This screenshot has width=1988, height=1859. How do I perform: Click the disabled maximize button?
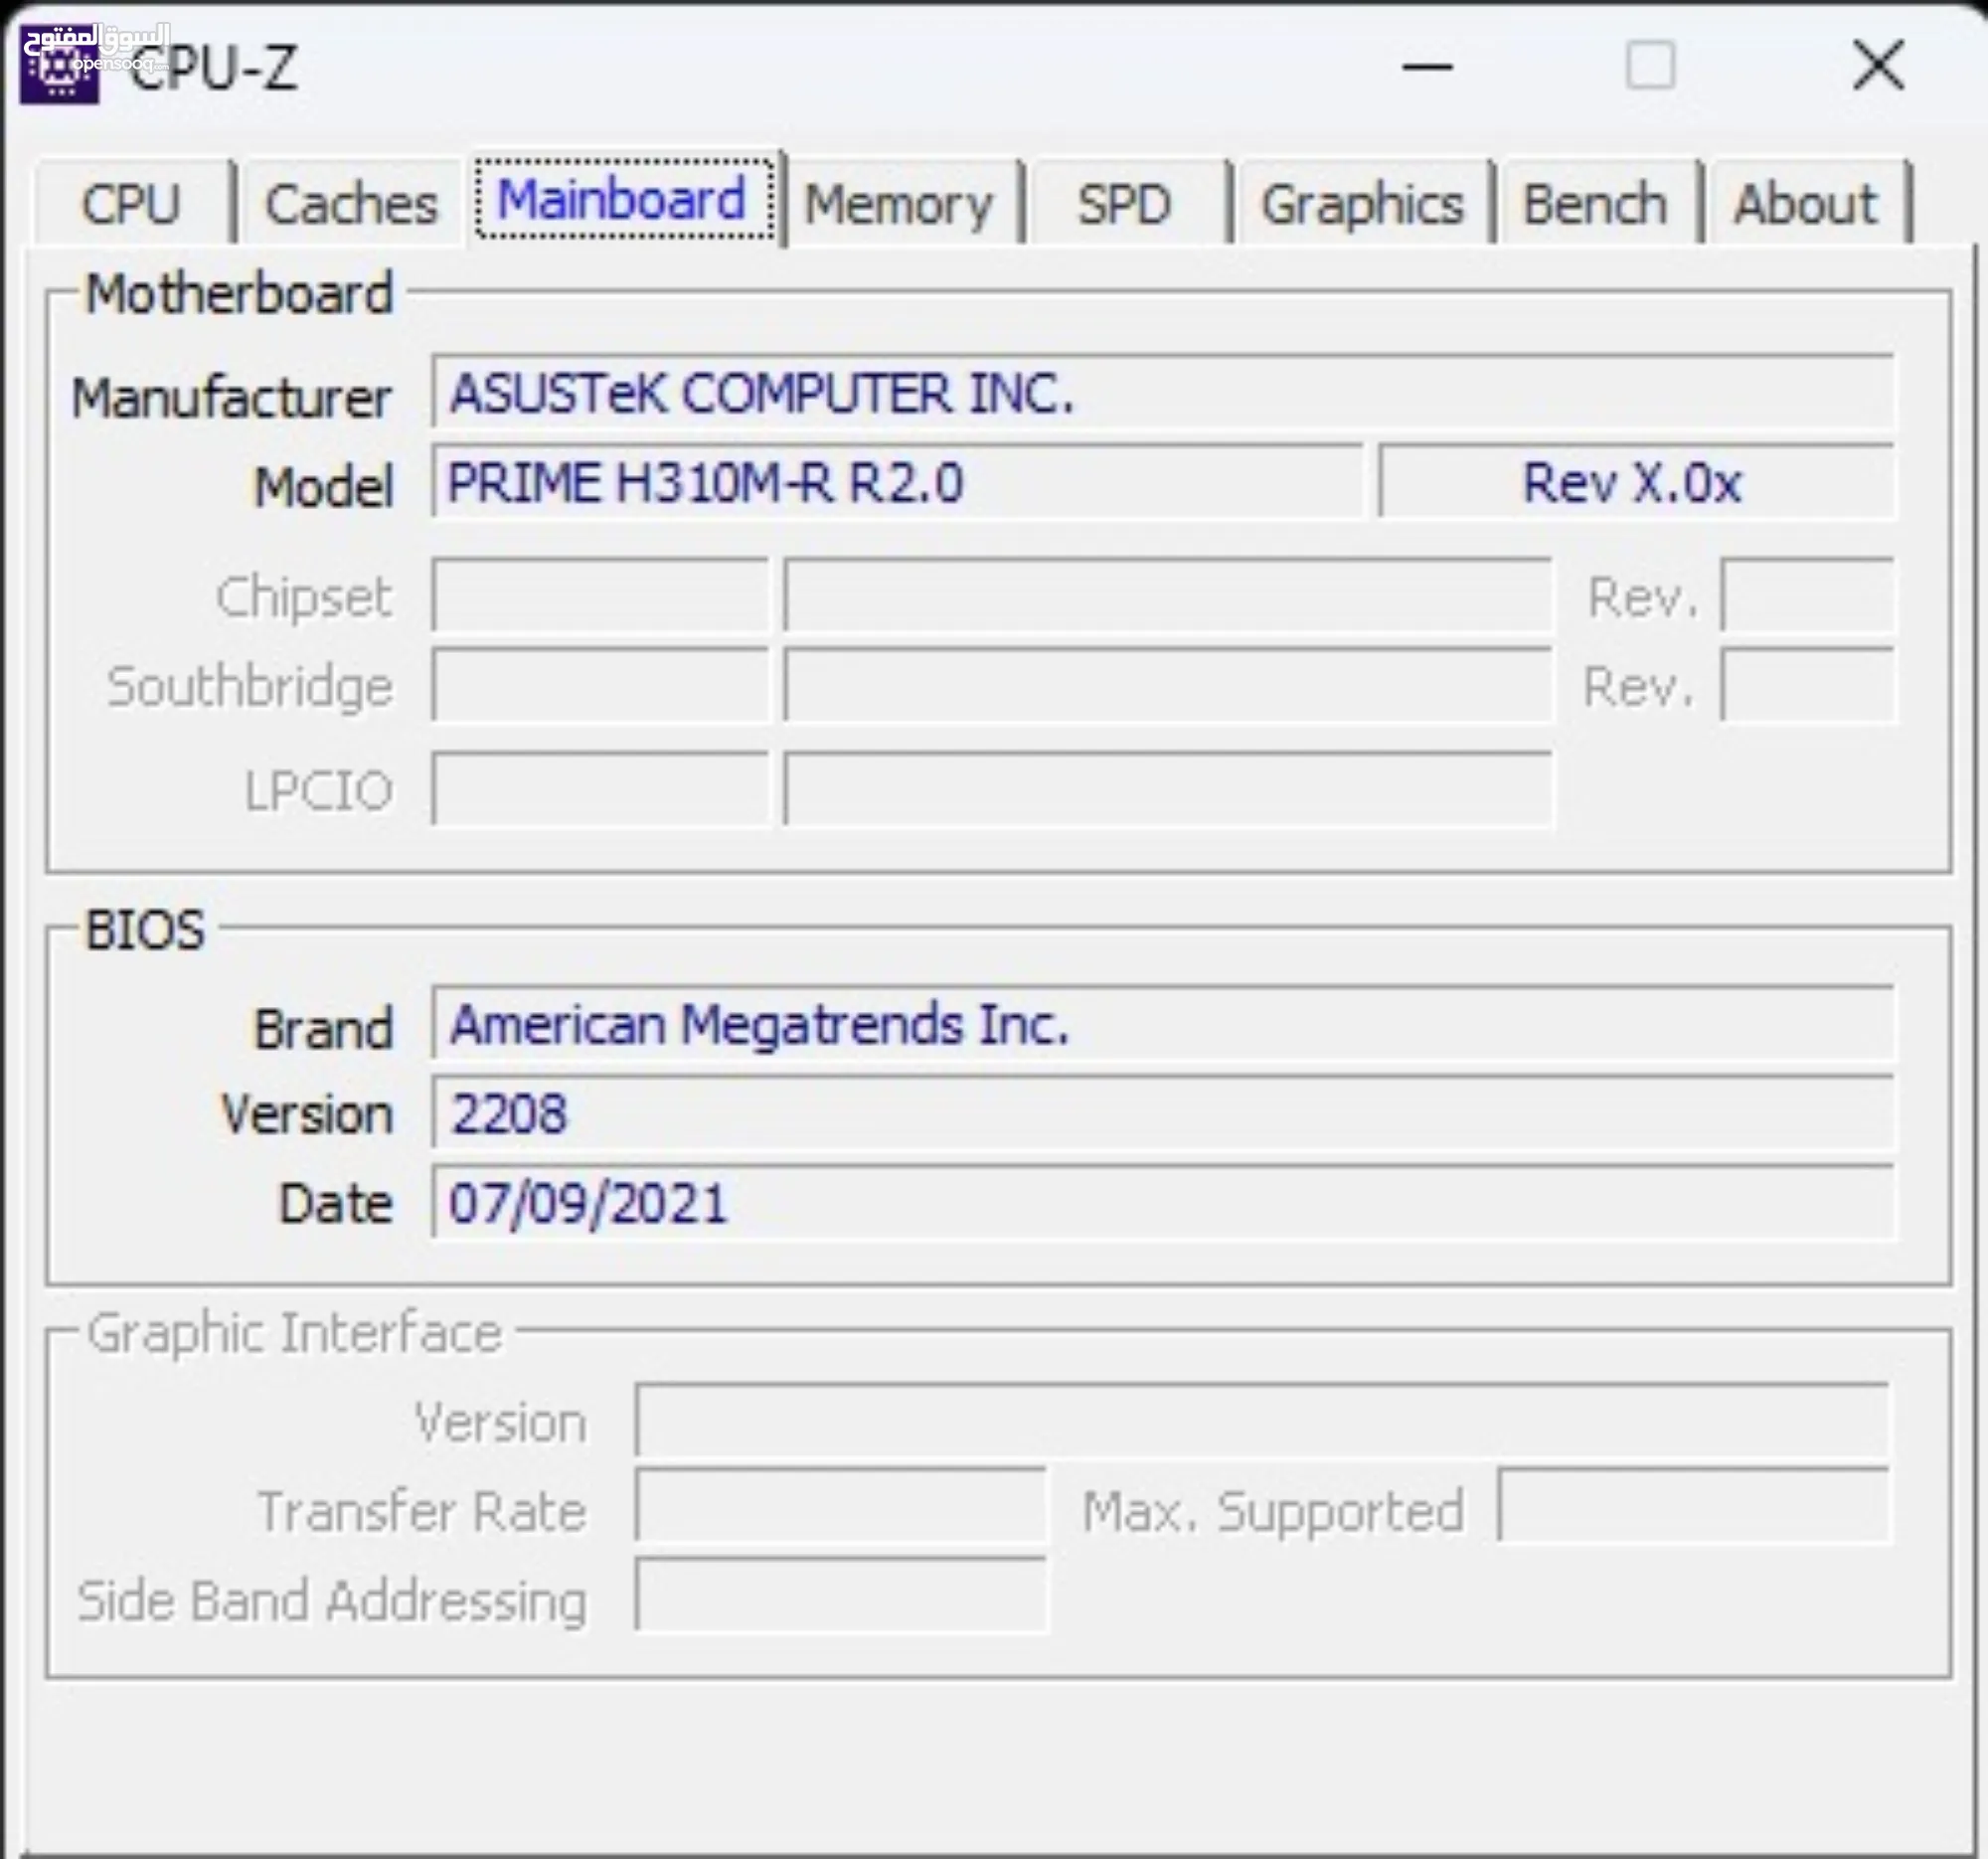[x=1650, y=67]
